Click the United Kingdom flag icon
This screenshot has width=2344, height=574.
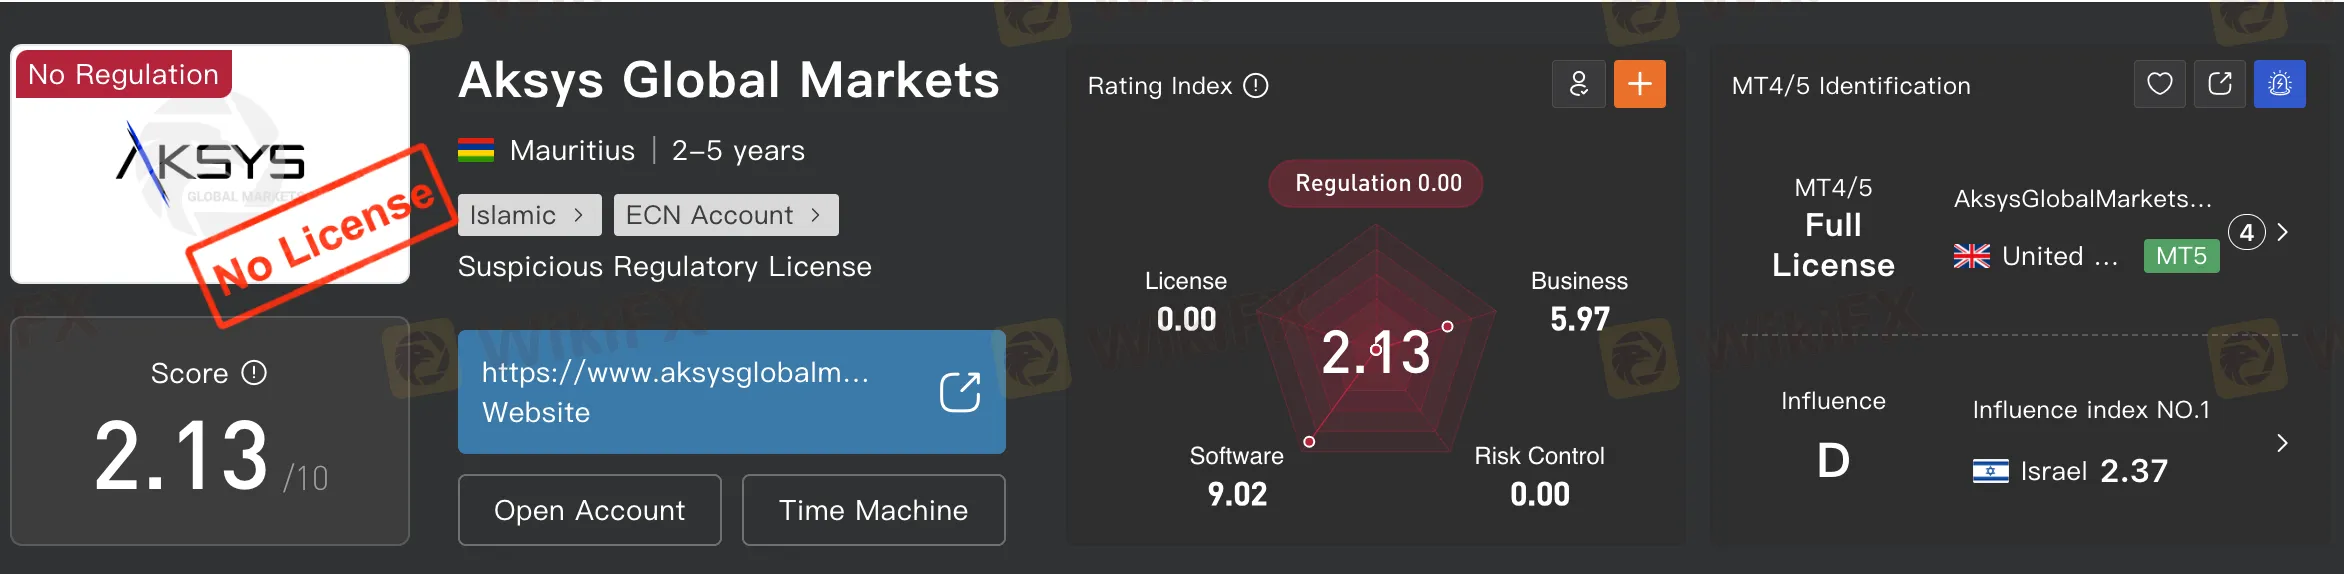point(1972,257)
